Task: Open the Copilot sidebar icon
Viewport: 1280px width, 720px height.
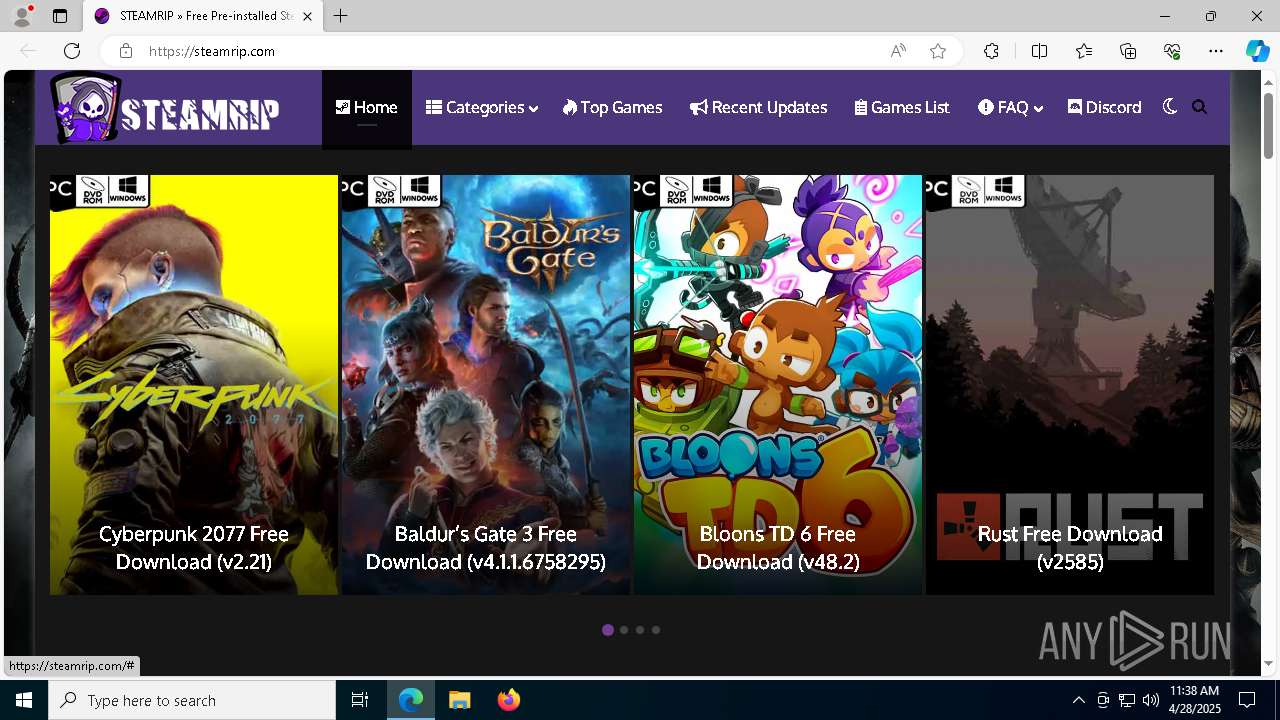Action: pos(1257,51)
